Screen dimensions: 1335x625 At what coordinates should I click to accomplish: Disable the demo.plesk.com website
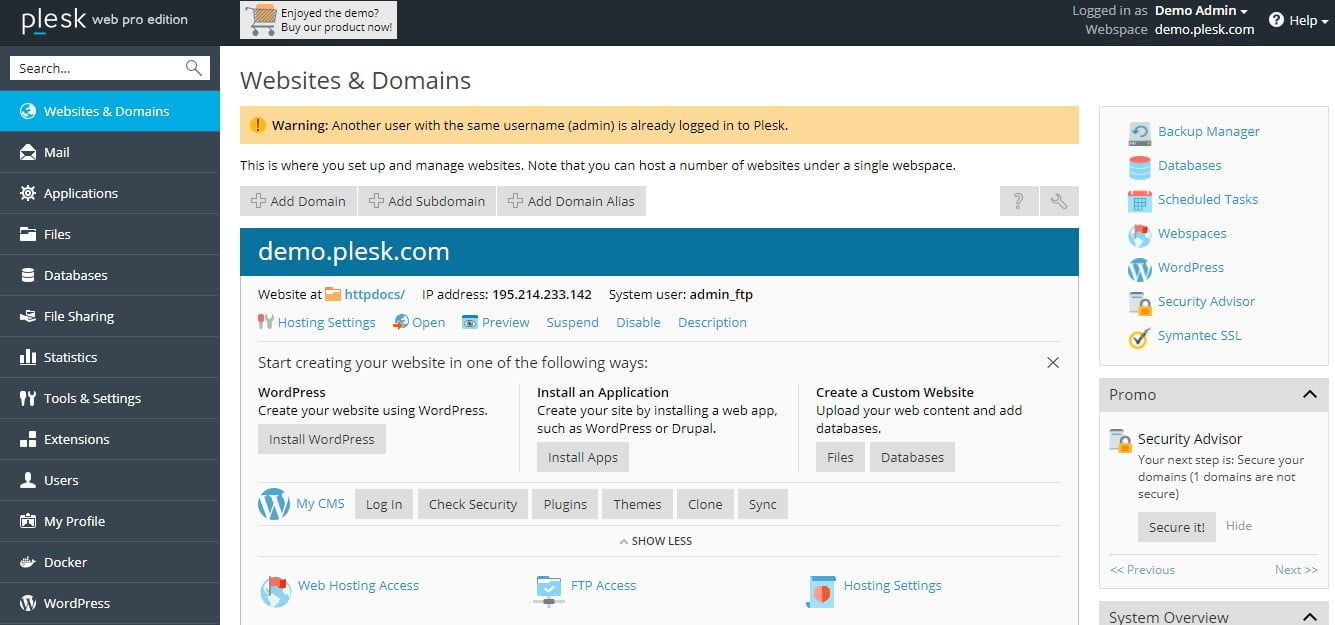pos(638,322)
